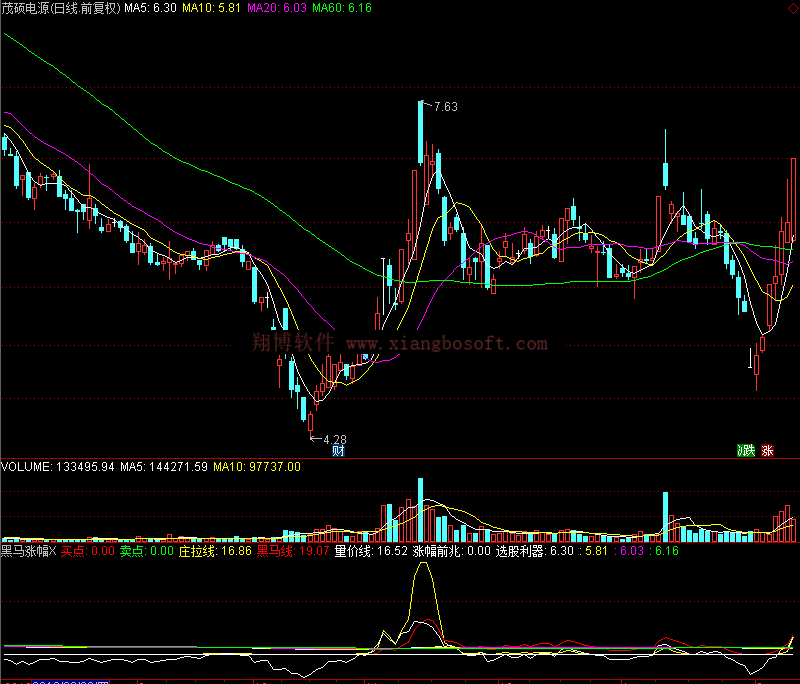The height and width of the screenshot is (684, 800).
Task: Click the green 跌 indicator icon
Action: [745, 451]
